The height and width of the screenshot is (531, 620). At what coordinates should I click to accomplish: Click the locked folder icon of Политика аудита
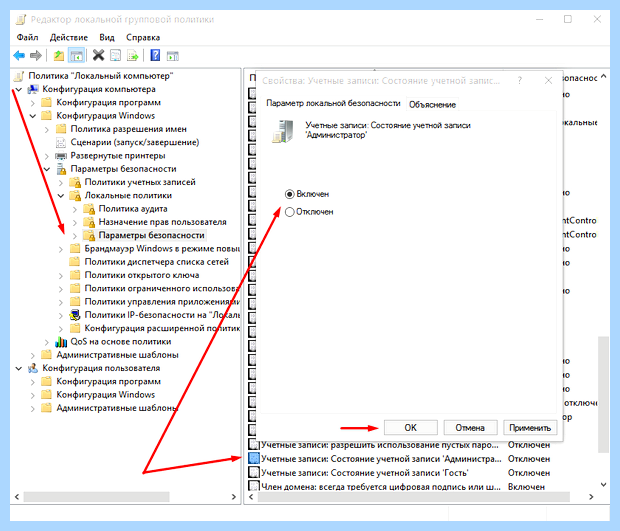coord(89,209)
